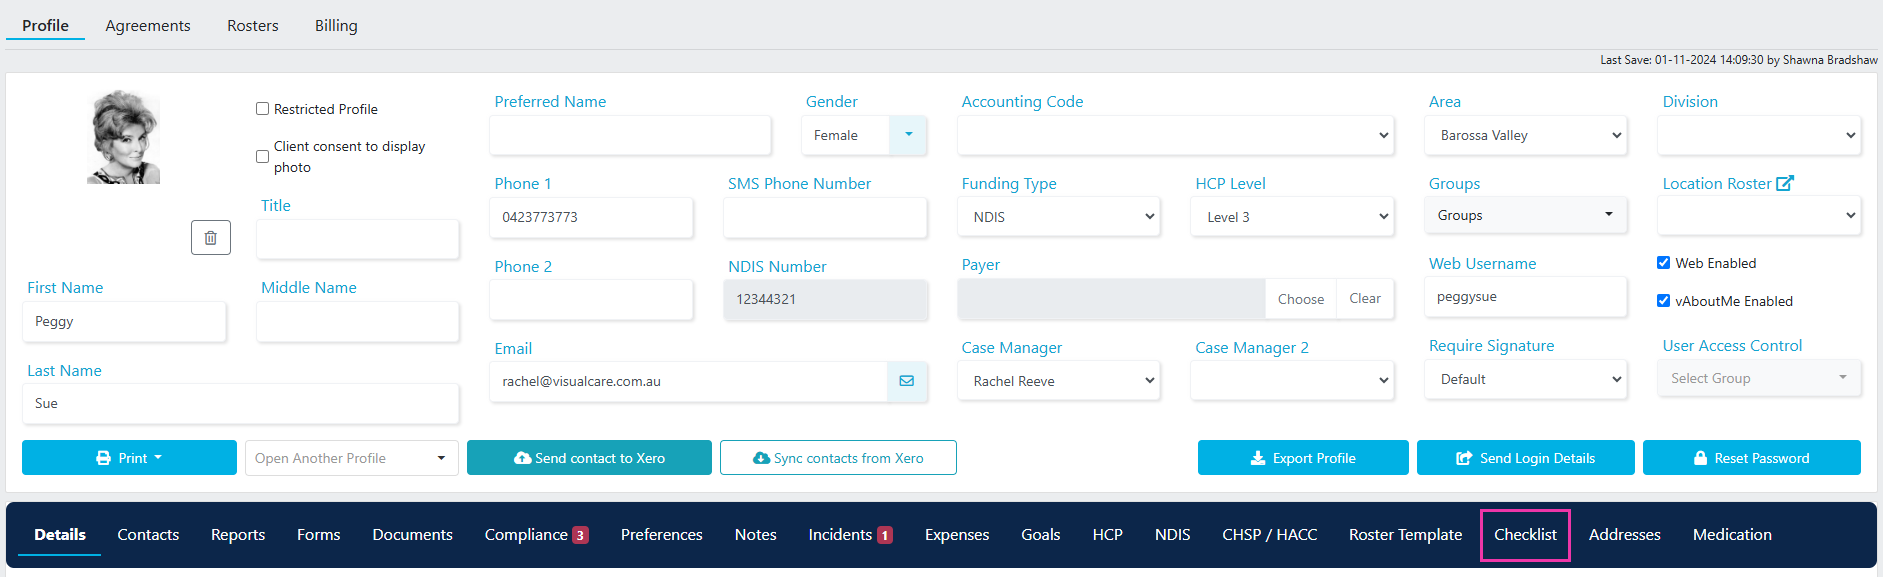Toggle the Restricted Profile checkbox
Image resolution: width=1883 pixels, height=577 pixels.
click(x=262, y=109)
